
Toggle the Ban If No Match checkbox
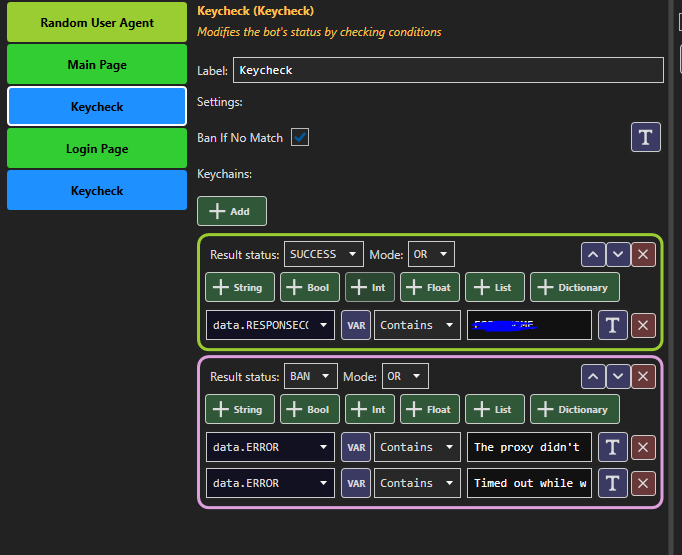click(300, 137)
